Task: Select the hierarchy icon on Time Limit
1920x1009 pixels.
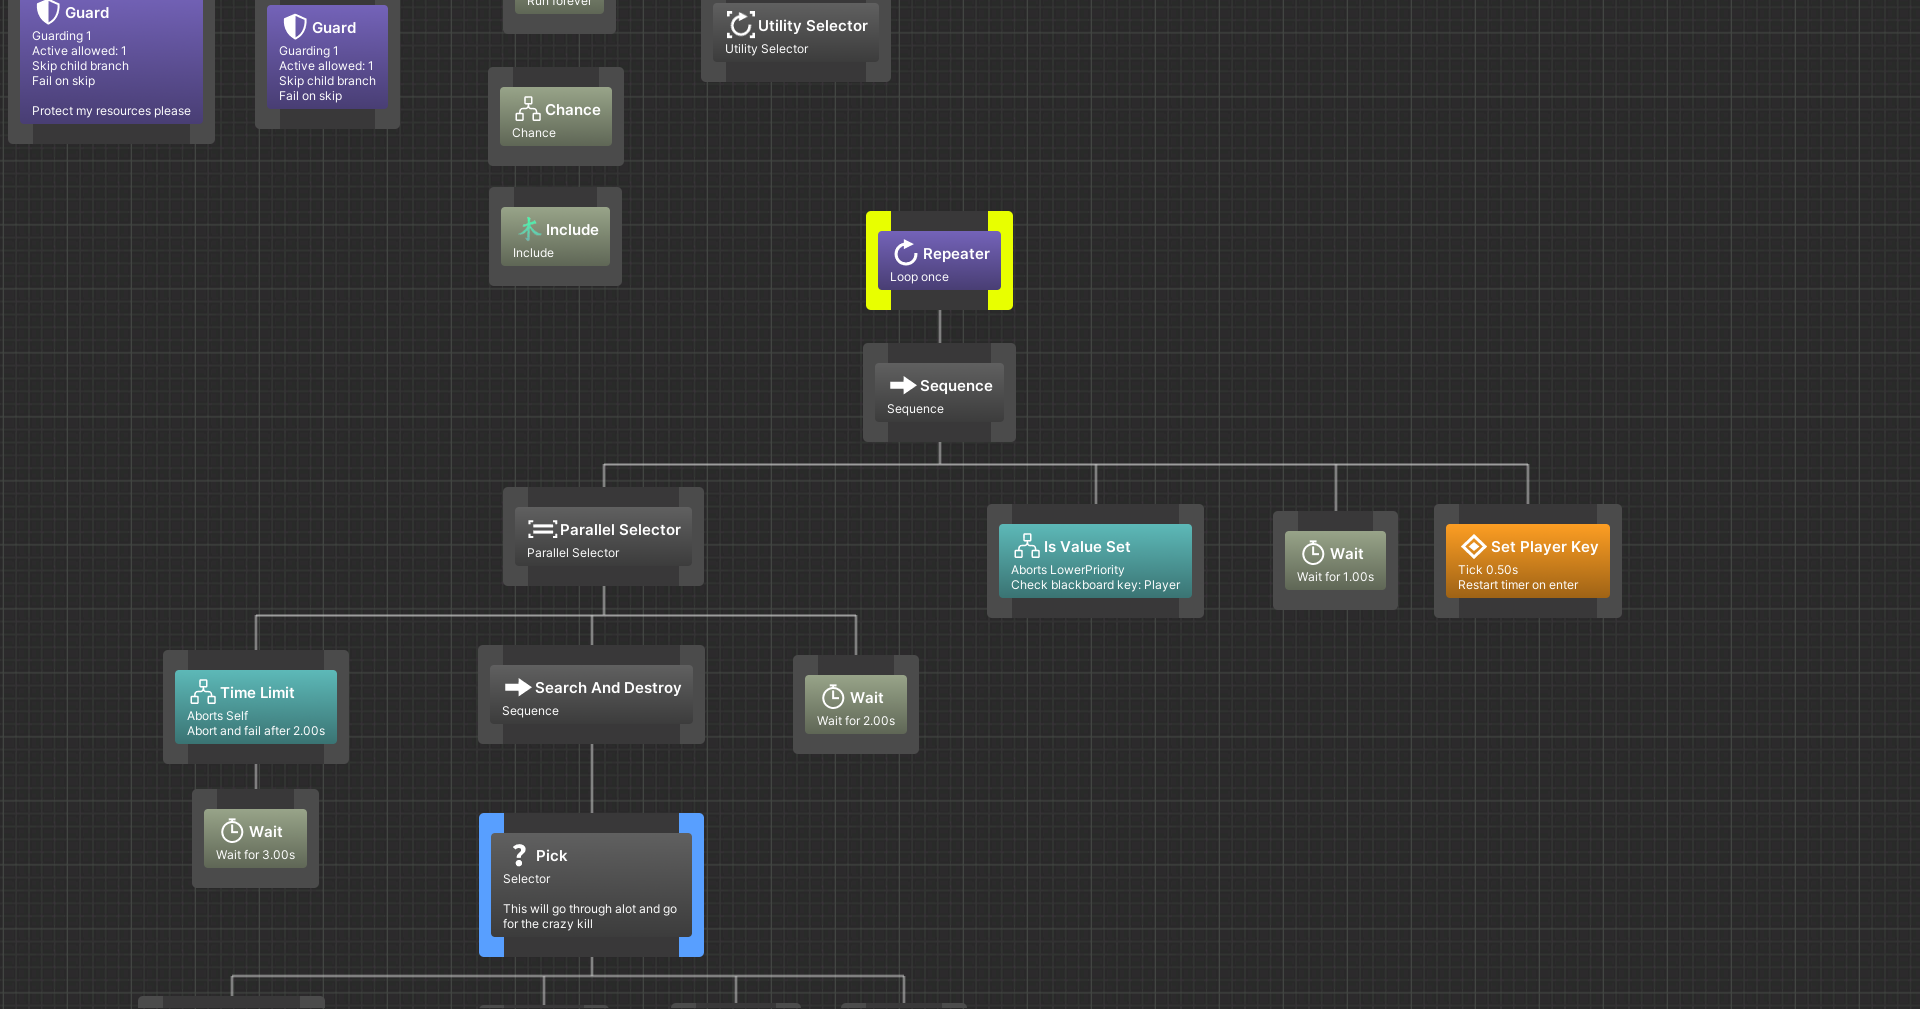Action: click(x=203, y=691)
